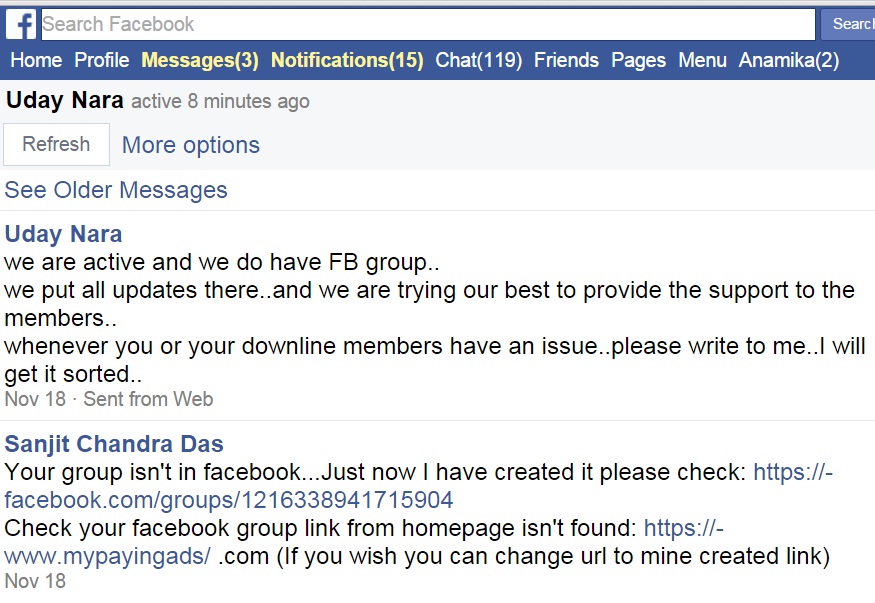Viewport: 875px width, 603px height.
Task: Click the Refresh button
Action: [56, 144]
